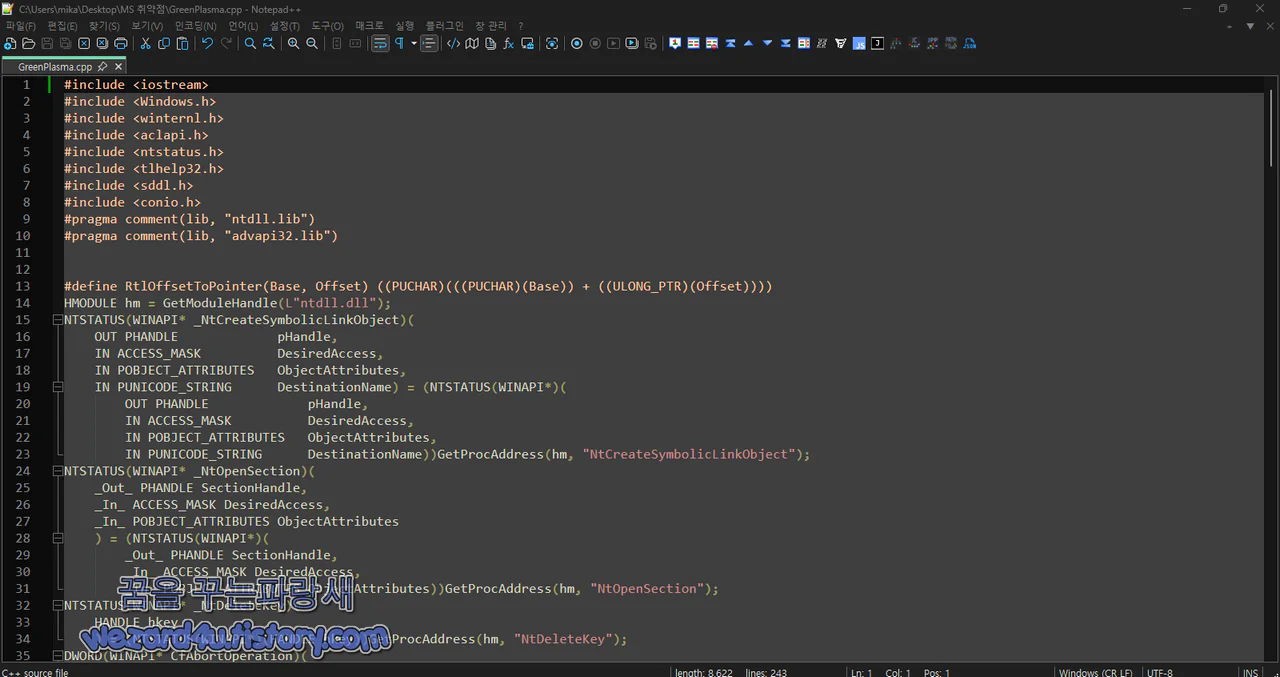1280x677 pixels.
Task: Toggle the INS insert mode status entry
Action: [1251, 673]
